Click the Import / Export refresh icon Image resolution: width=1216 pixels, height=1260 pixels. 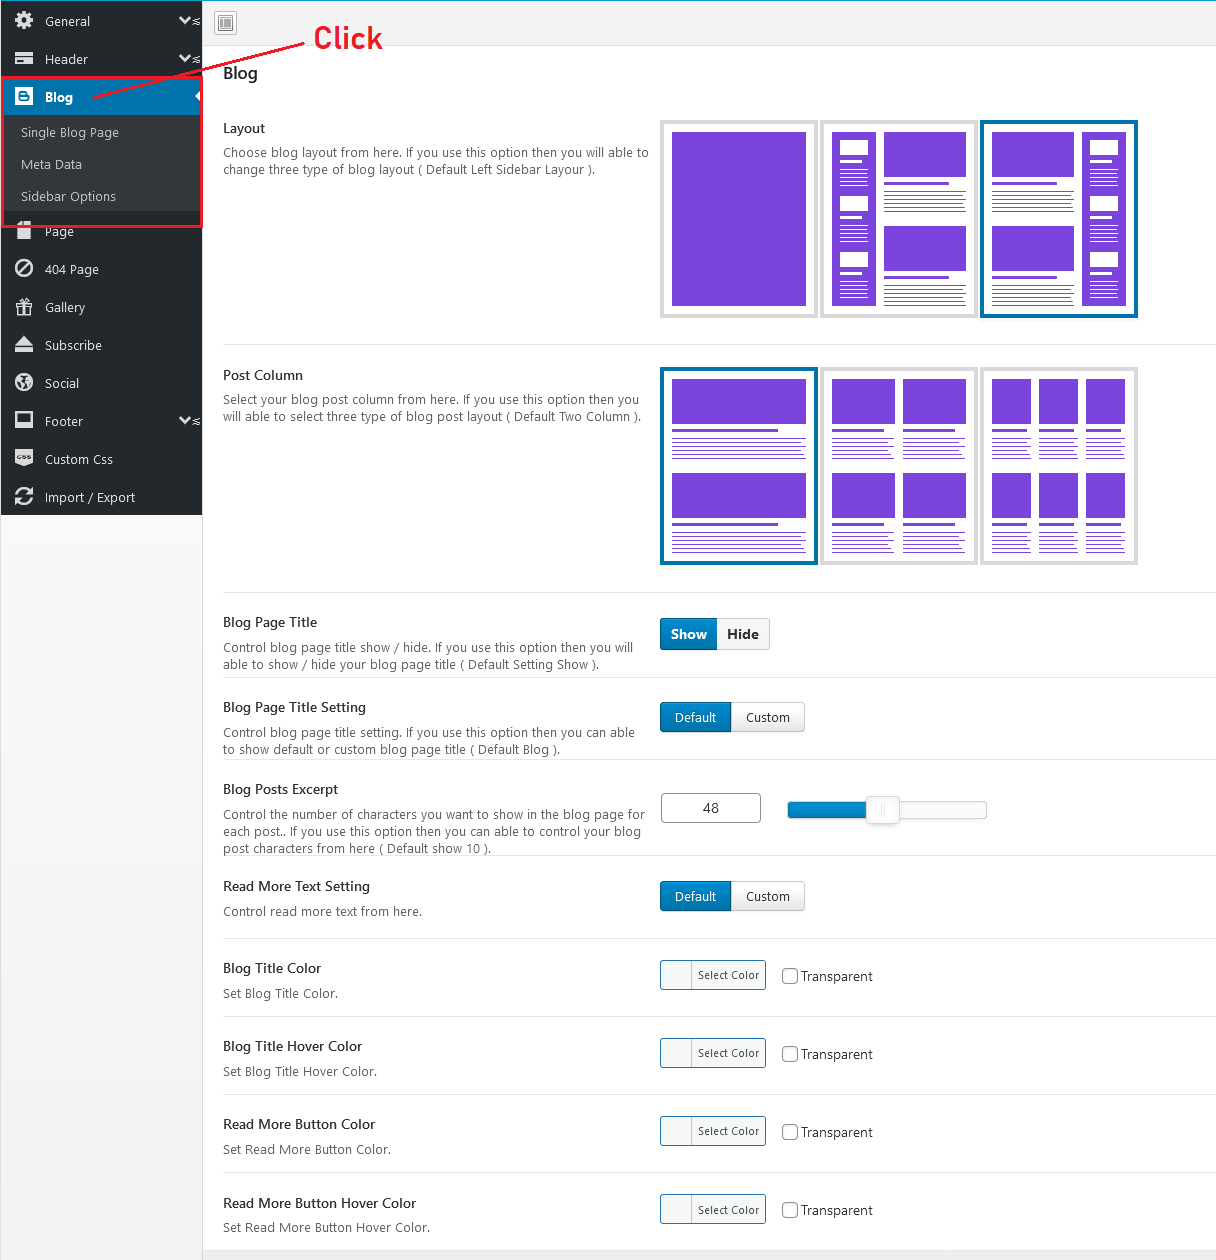click(24, 496)
